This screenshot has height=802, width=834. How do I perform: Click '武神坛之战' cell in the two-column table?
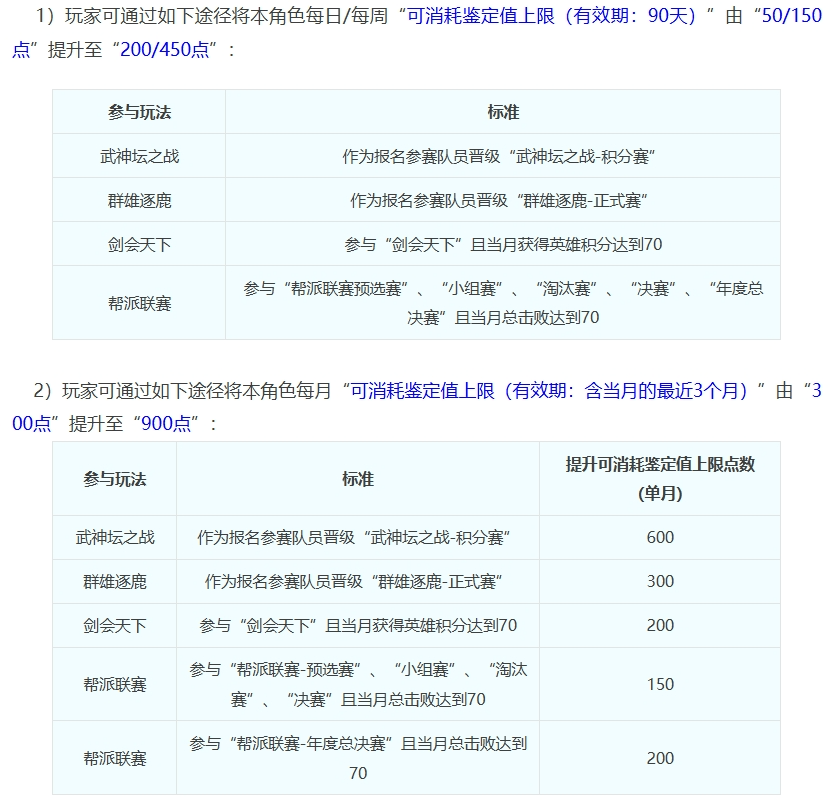click(139, 157)
